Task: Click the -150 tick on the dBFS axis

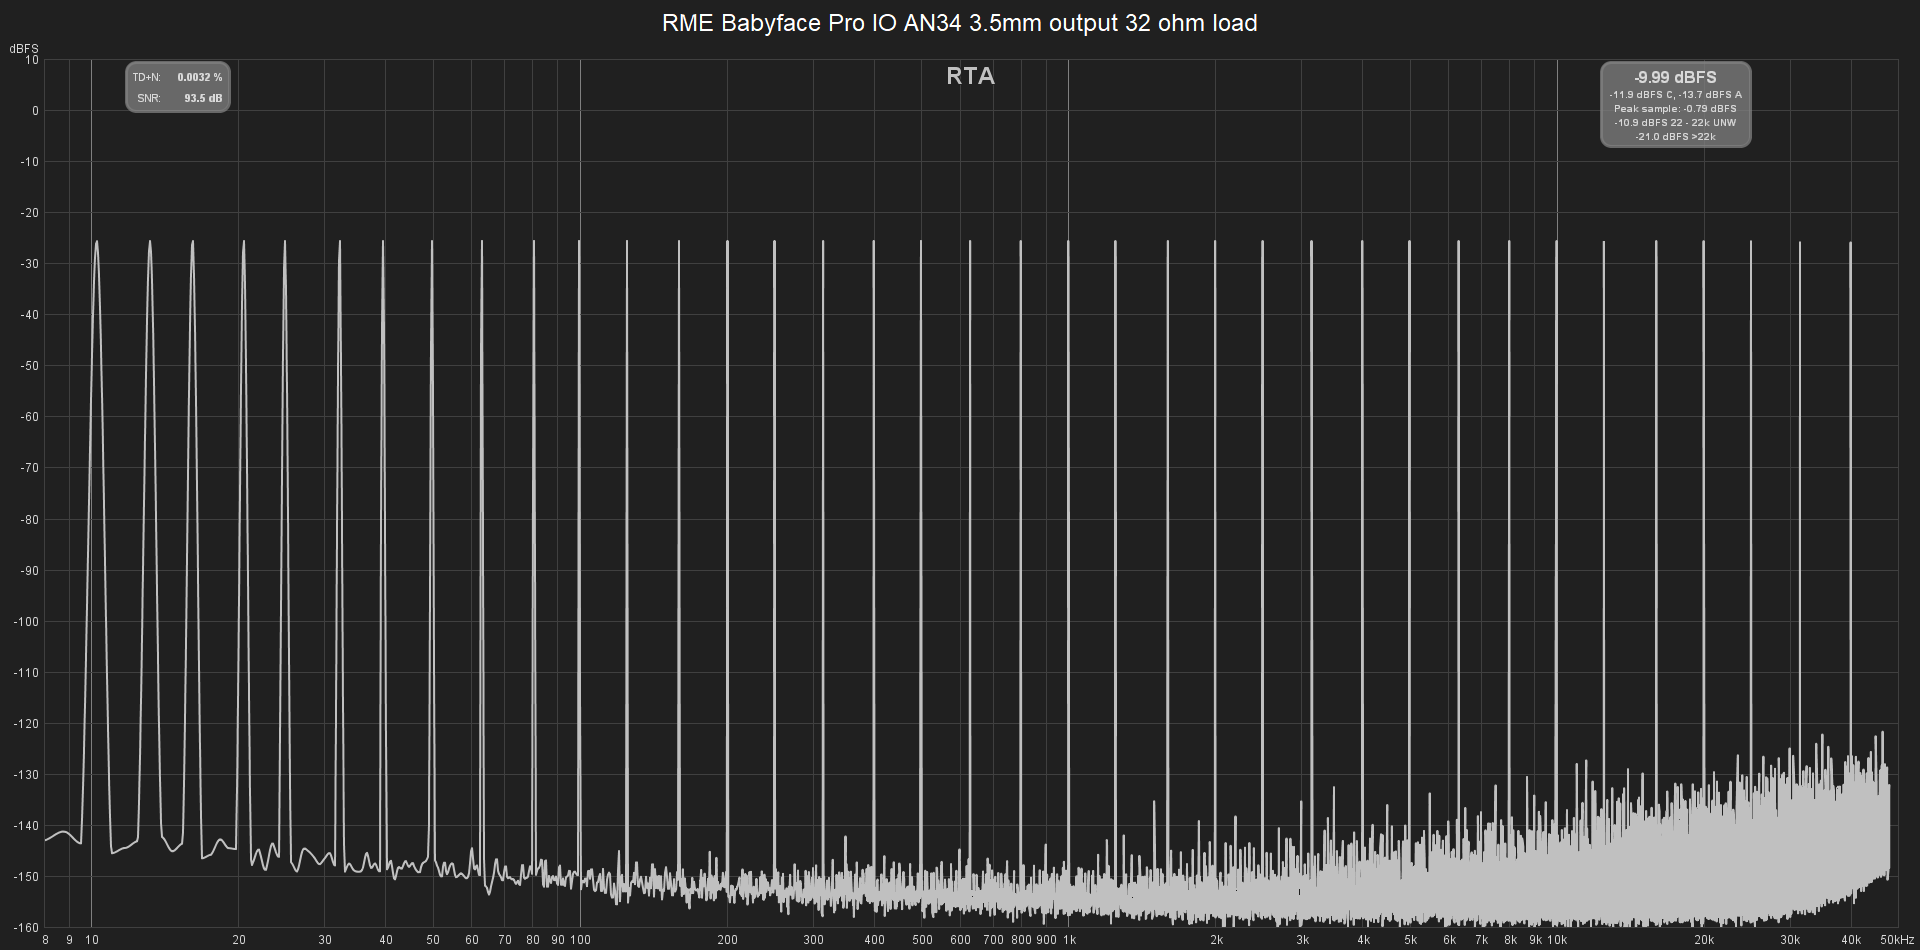Action: point(27,877)
